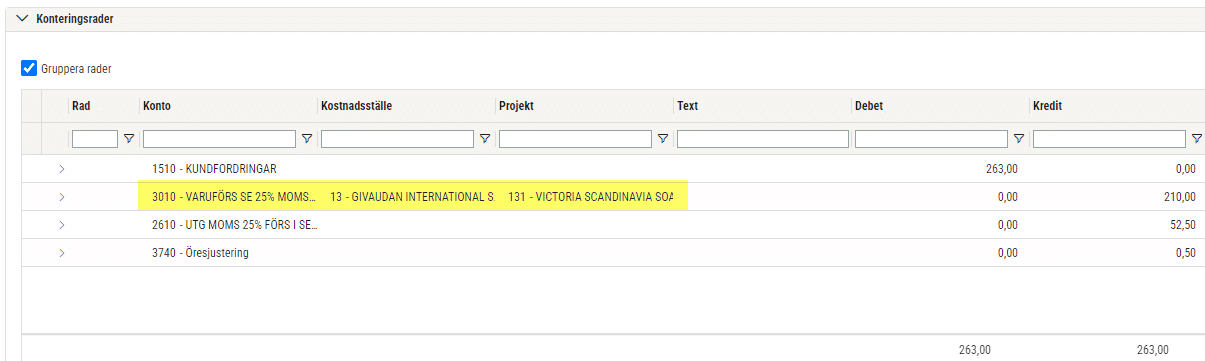Sort by the Text column header
Screen dimensions: 1205x361
(687, 106)
